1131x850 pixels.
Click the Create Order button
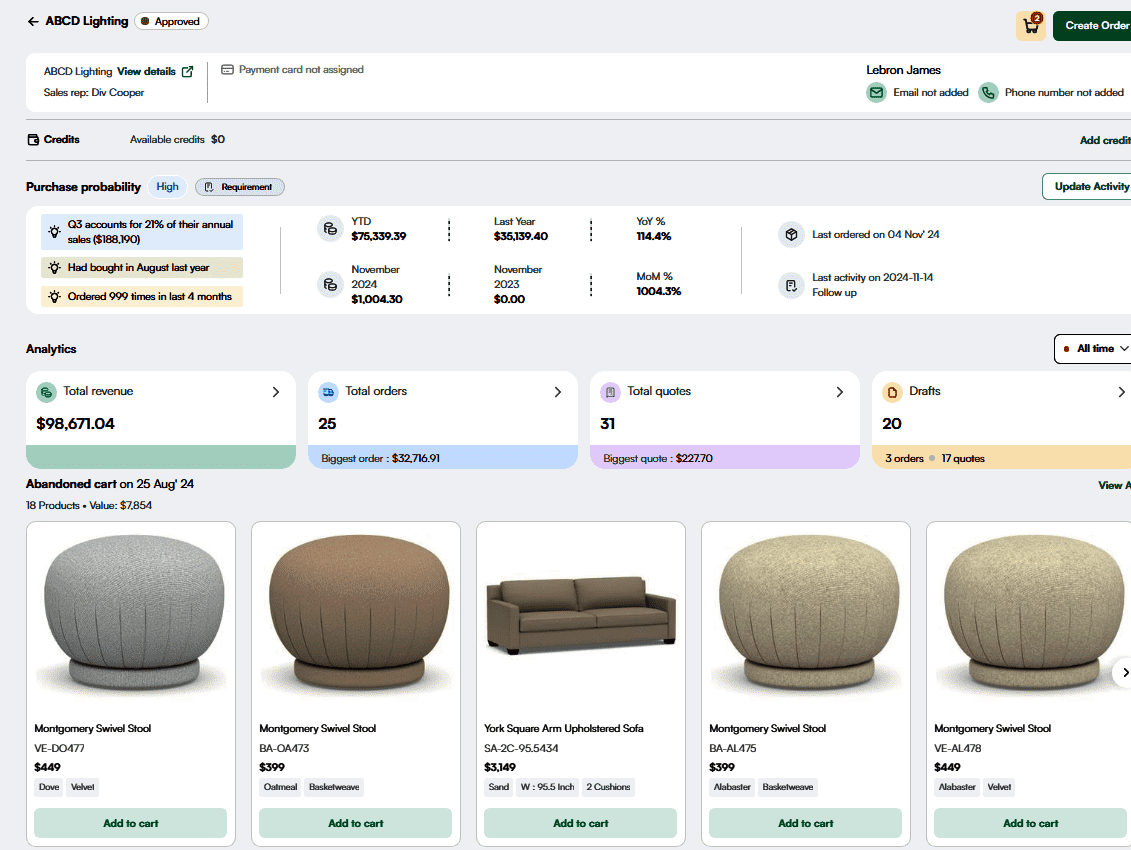tap(1095, 26)
